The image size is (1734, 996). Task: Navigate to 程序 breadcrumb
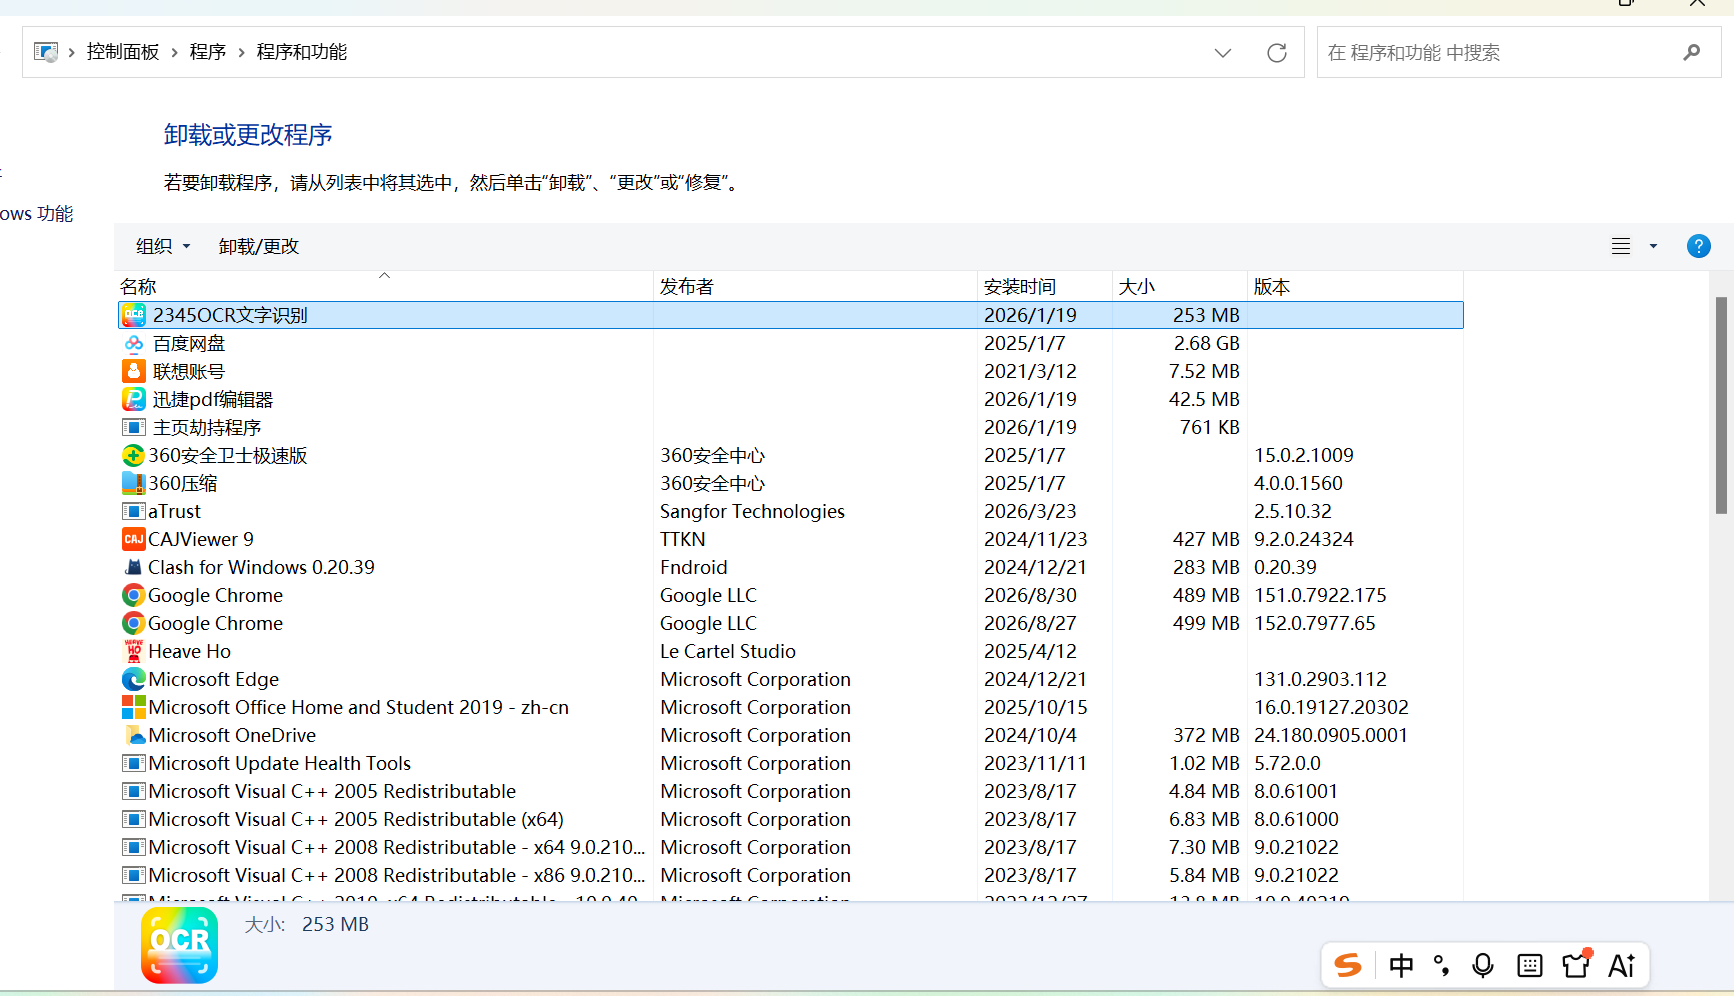click(x=208, y=52)
